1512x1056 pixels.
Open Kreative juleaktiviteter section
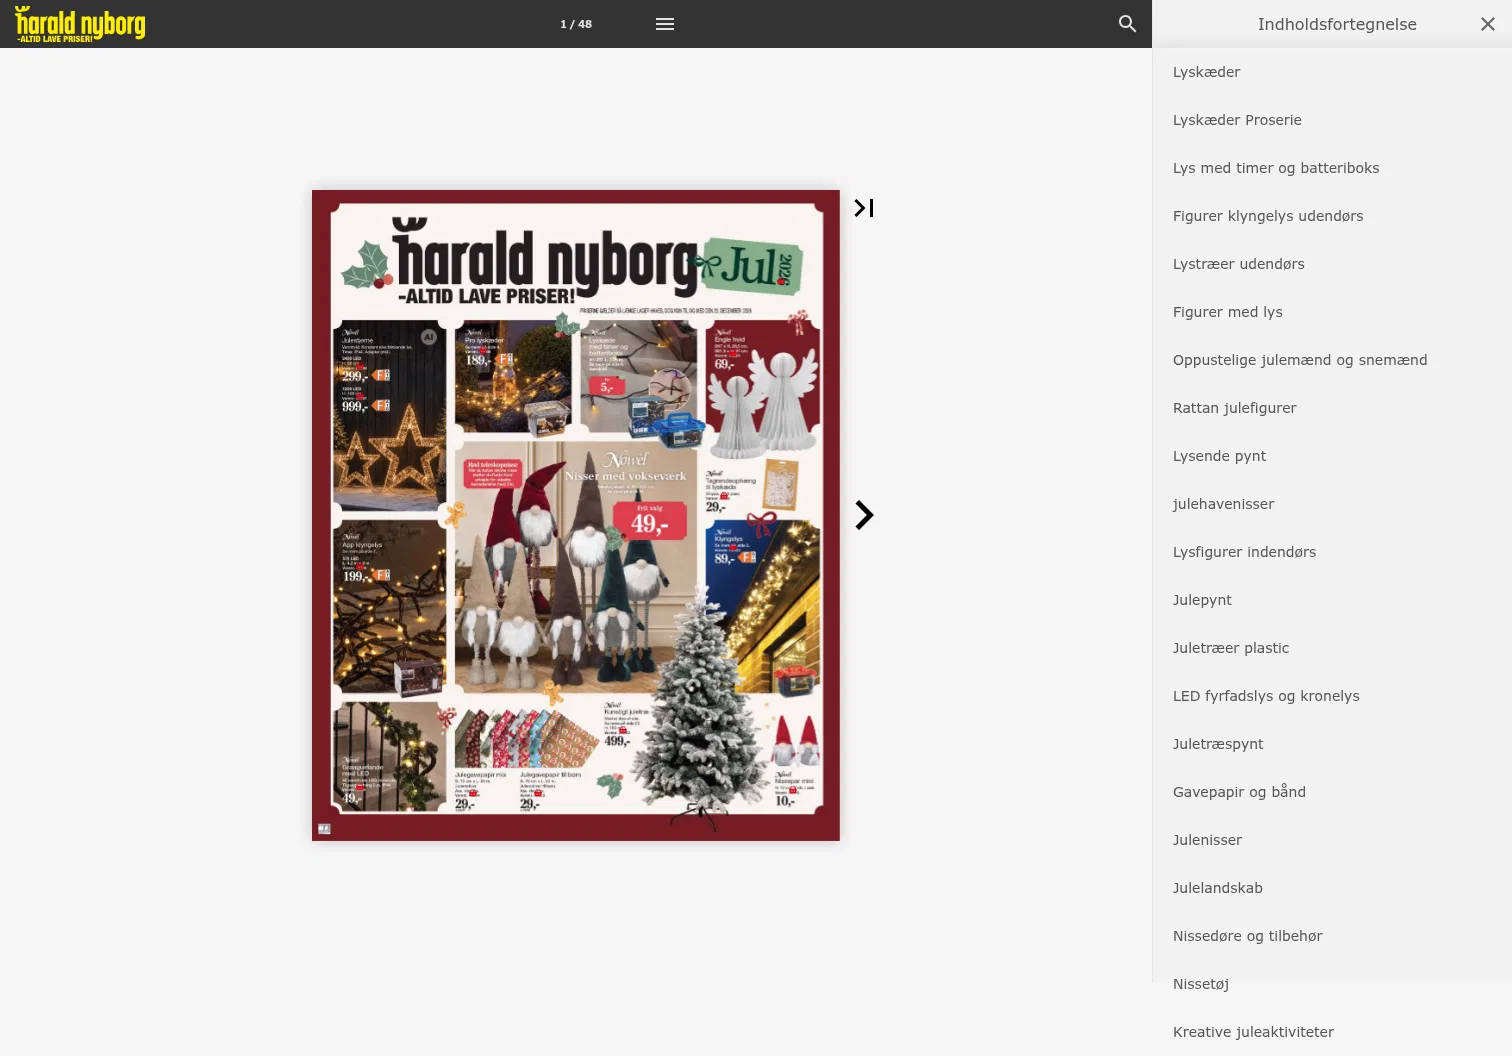click(x=1332, y=1032)
